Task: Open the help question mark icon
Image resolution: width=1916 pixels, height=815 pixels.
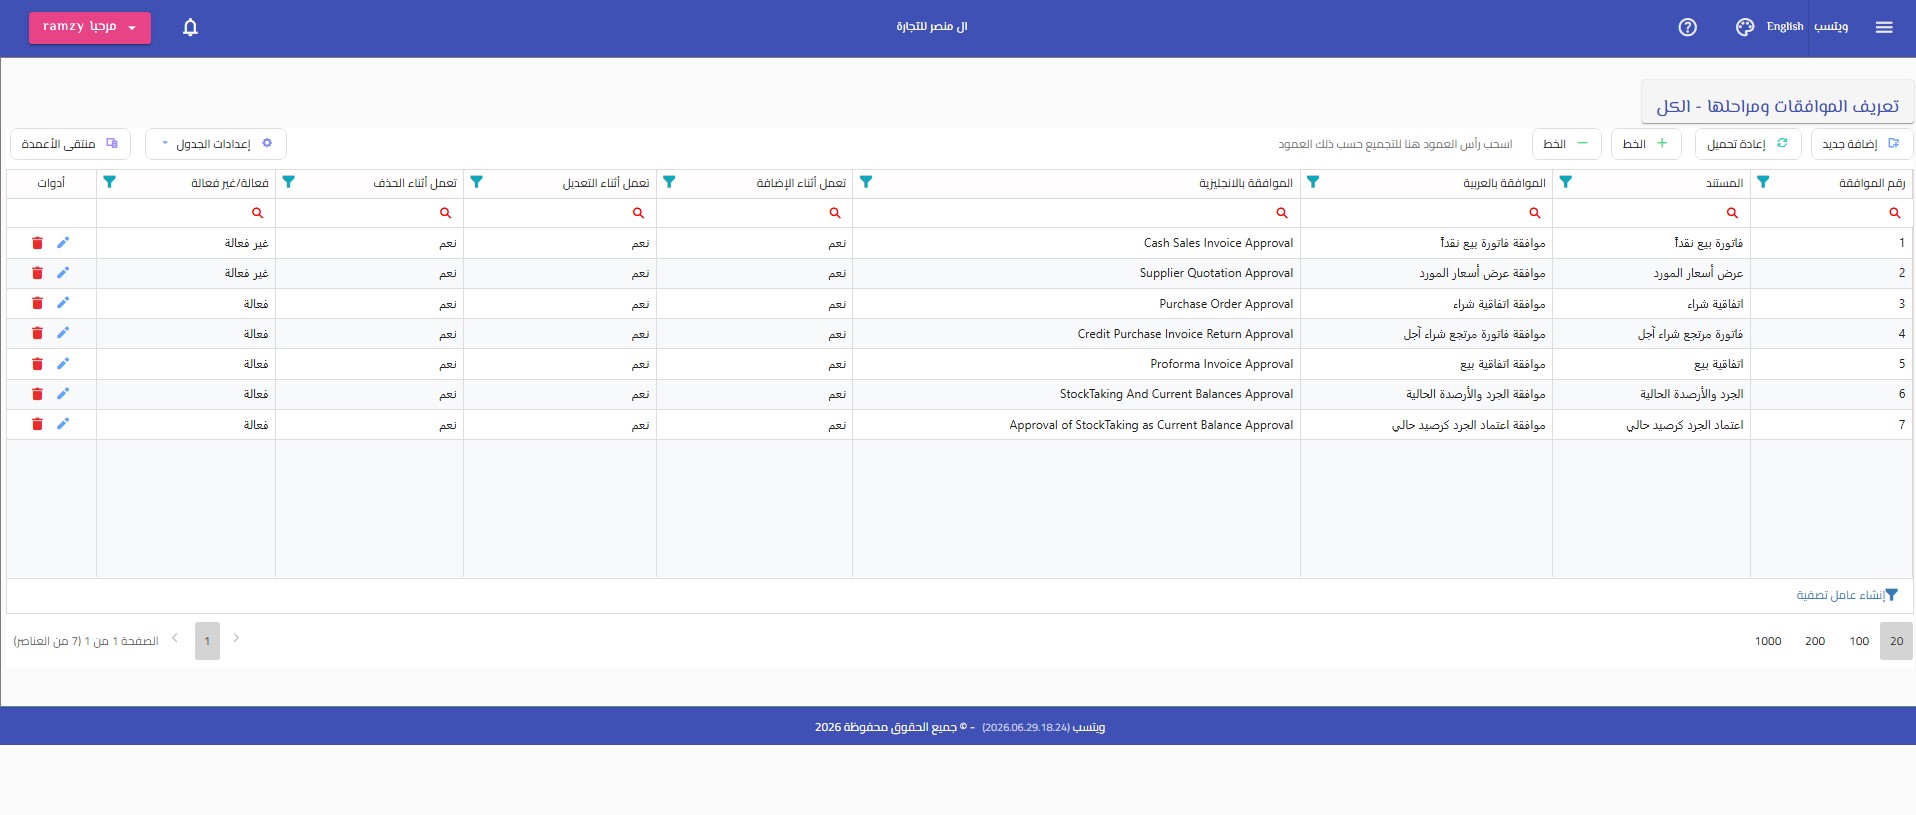Action: click(1688, 27)
